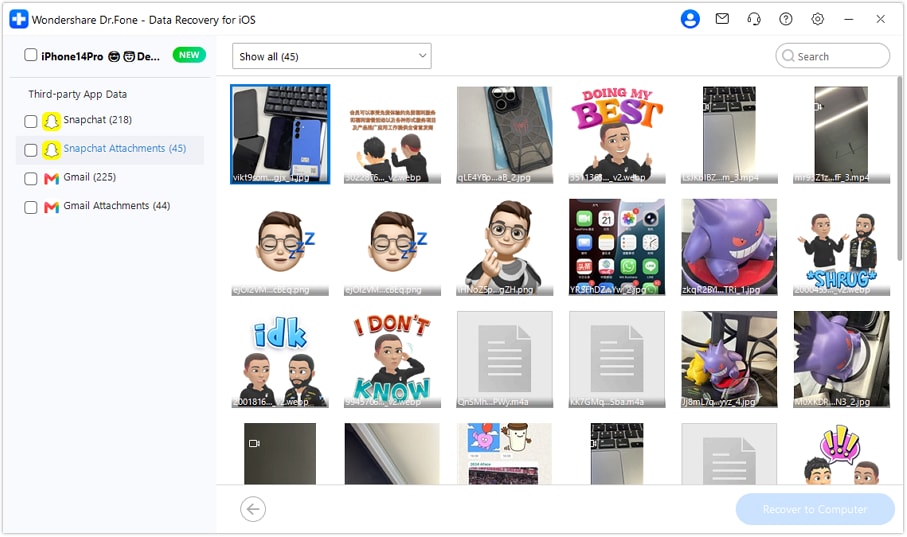
Task: Select the I DON'T KNOW sticker thumbnail
Action: coord(392,359)
